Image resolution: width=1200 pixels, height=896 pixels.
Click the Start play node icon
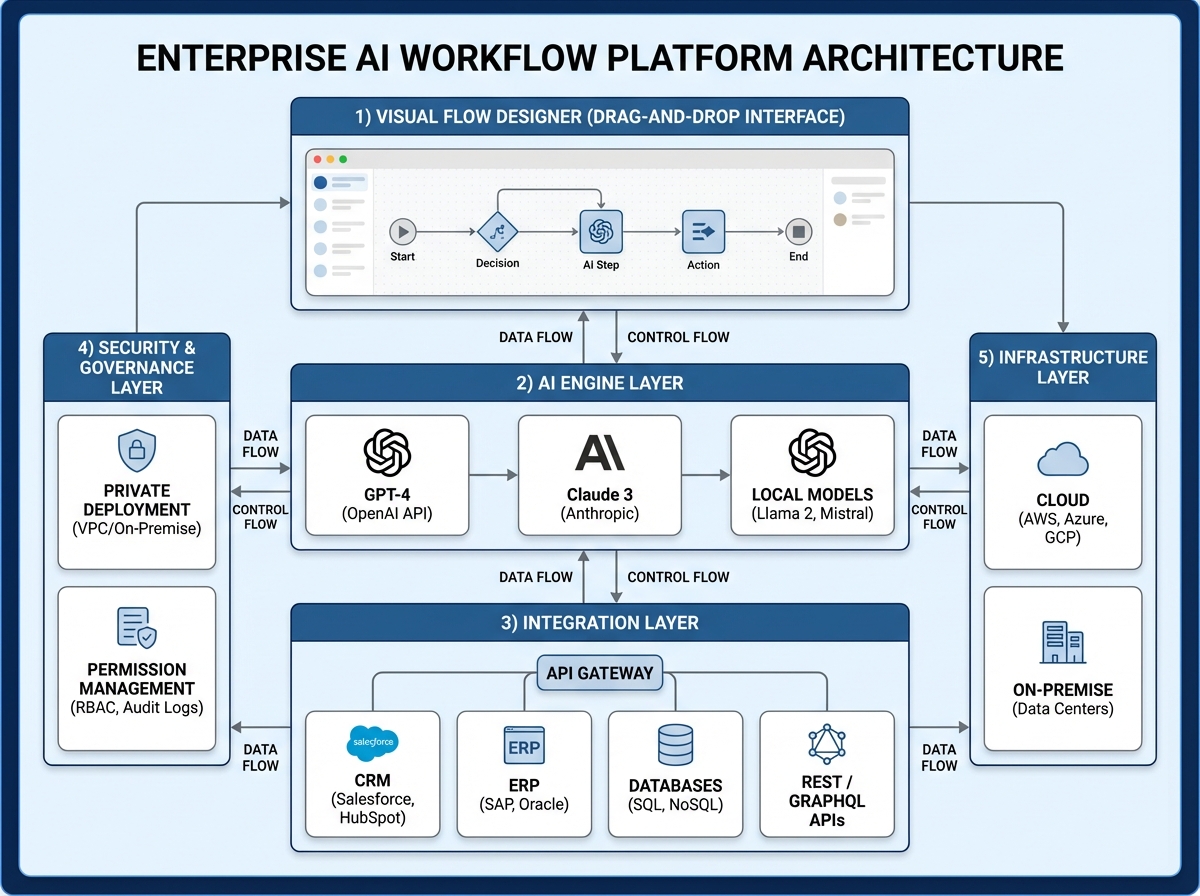coord(402,232)
